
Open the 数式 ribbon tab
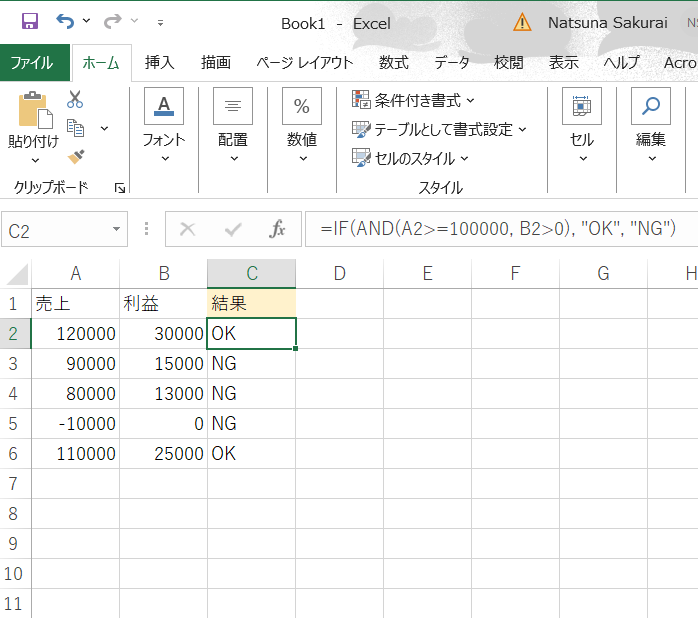pyautogui.click(x=393, y=62)
